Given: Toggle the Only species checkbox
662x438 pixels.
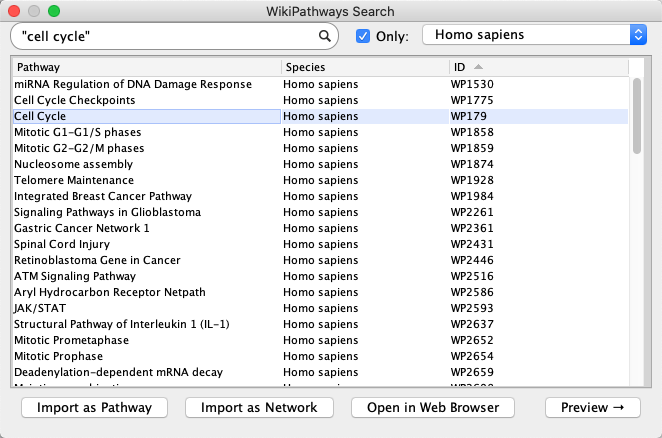Looking at the screenshot, I should click(363, 36).
